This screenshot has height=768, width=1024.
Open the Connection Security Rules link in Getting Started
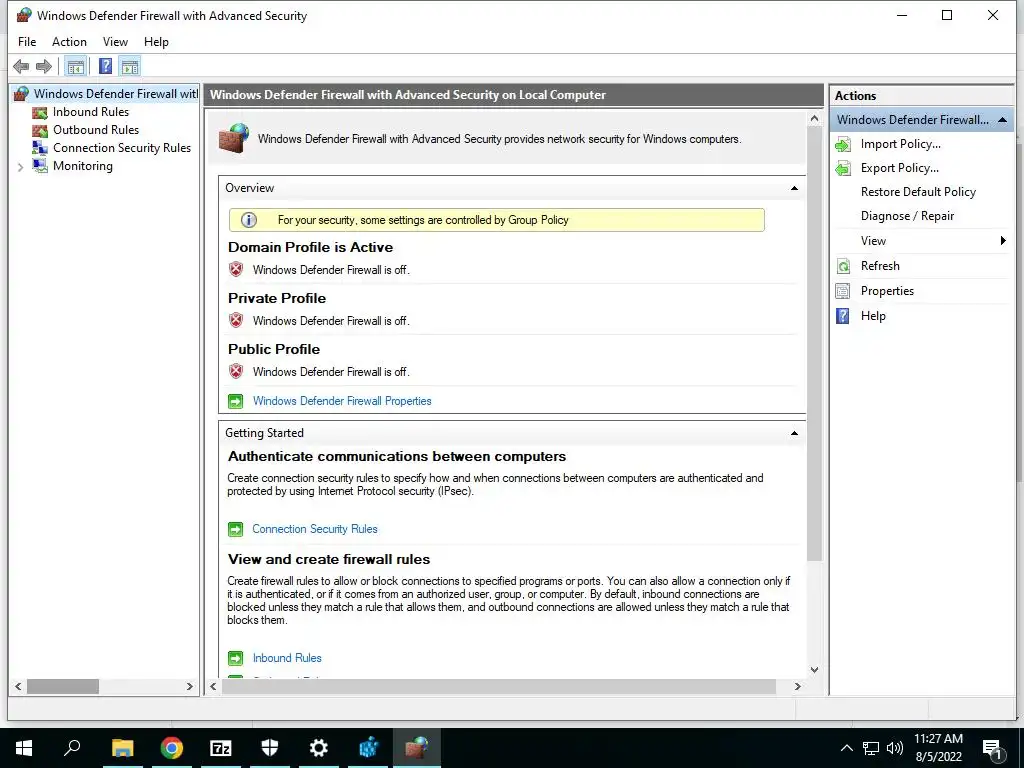[x=315, y=529]
